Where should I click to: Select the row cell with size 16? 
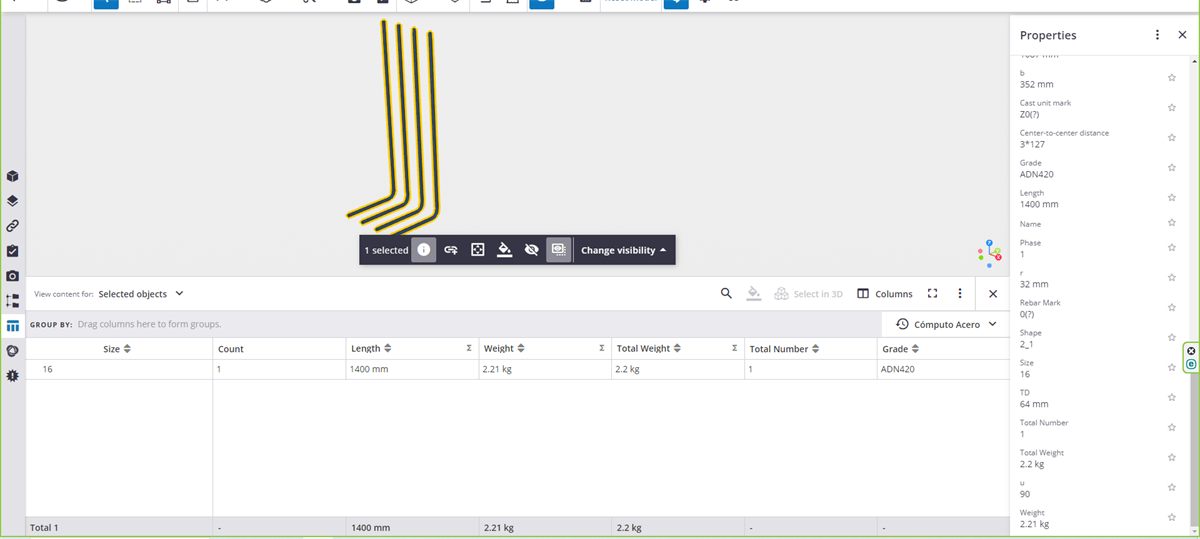119,369
